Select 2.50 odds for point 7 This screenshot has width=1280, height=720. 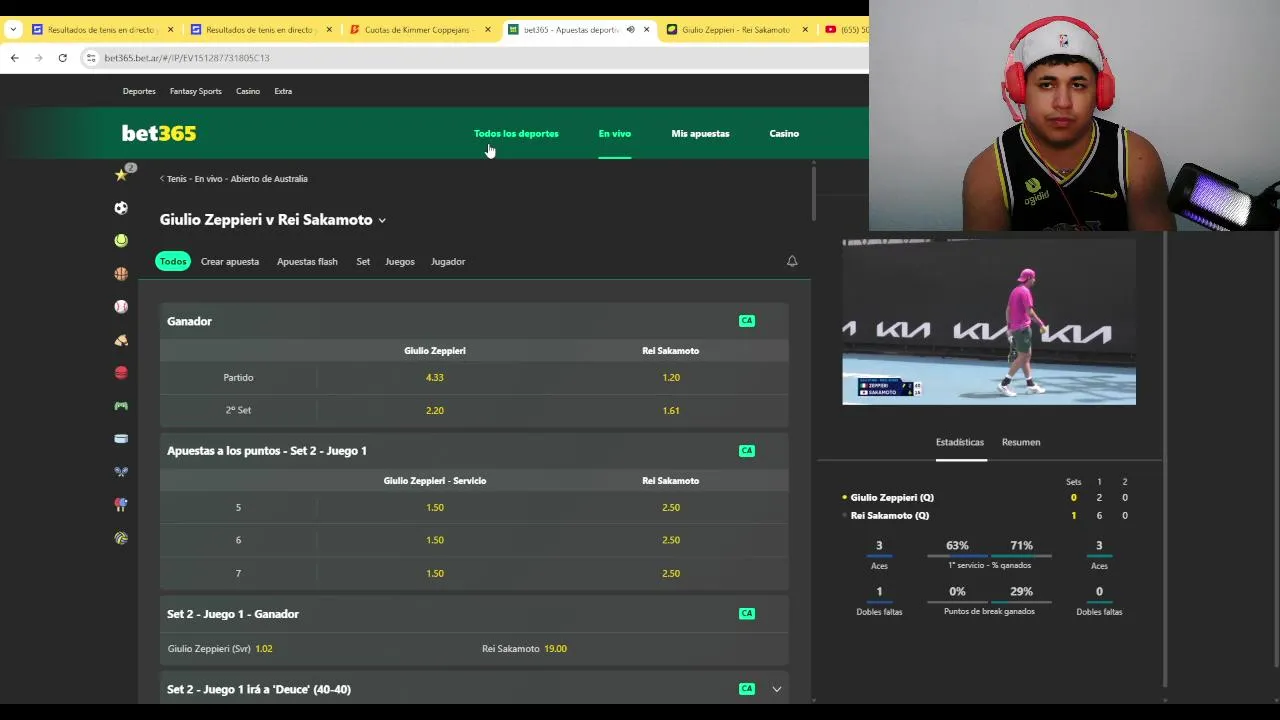click(671, 574)
